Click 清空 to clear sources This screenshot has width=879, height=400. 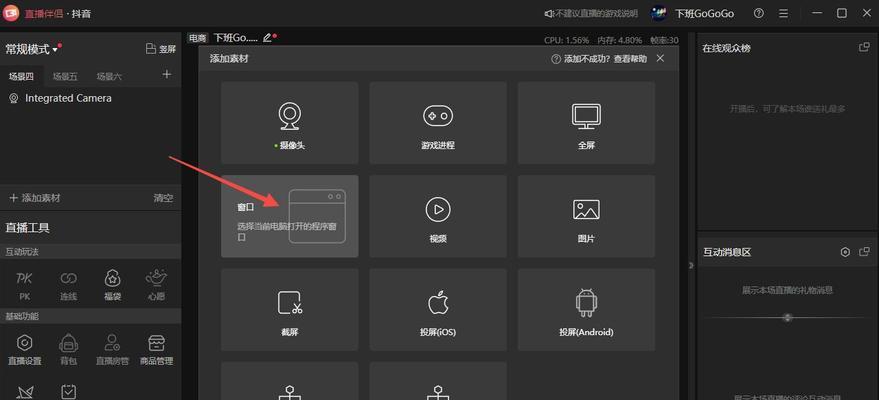pos(163,198)
